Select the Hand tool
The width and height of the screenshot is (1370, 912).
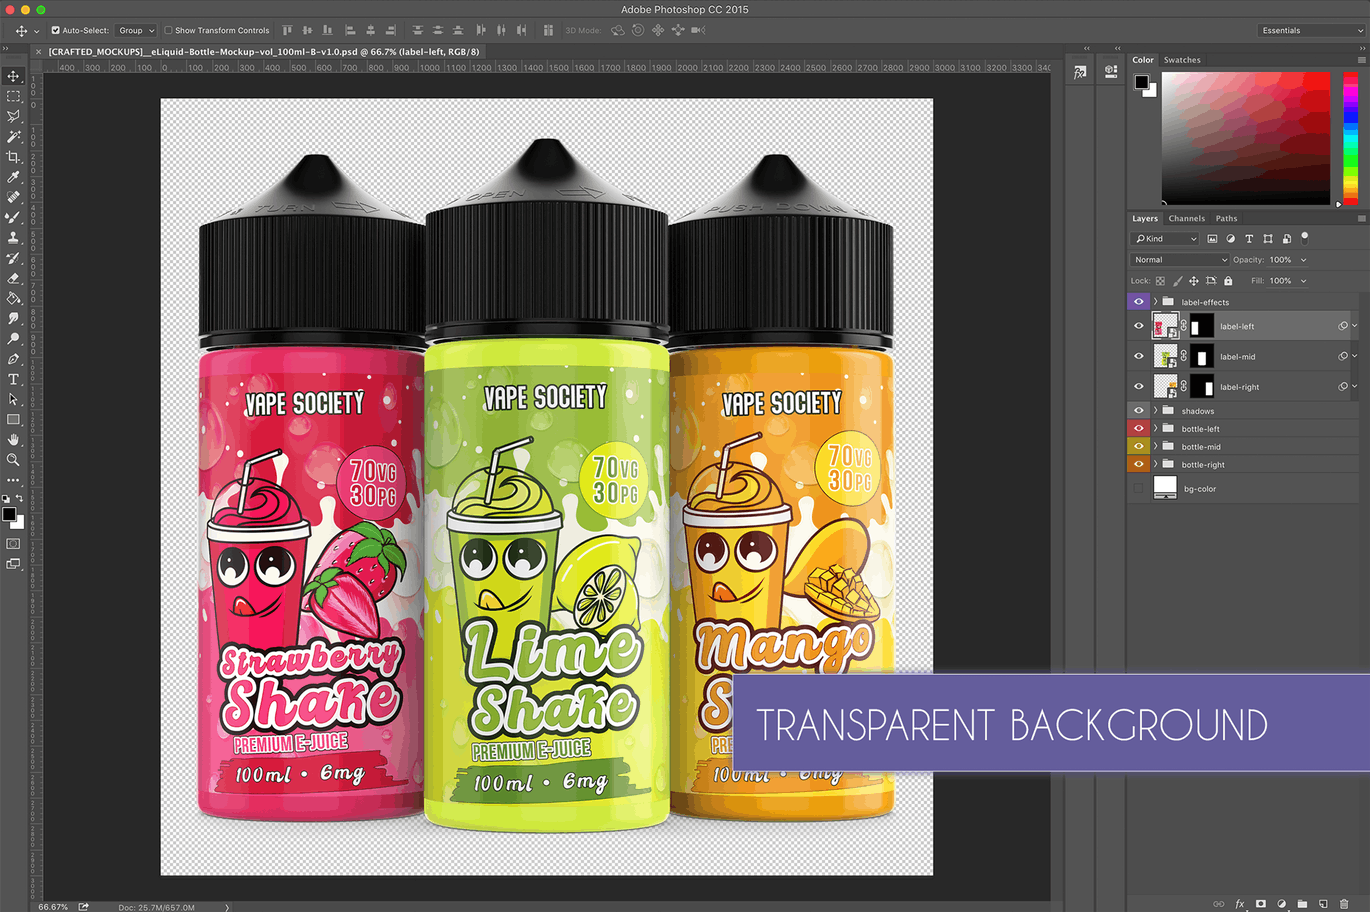click(13, 440)
